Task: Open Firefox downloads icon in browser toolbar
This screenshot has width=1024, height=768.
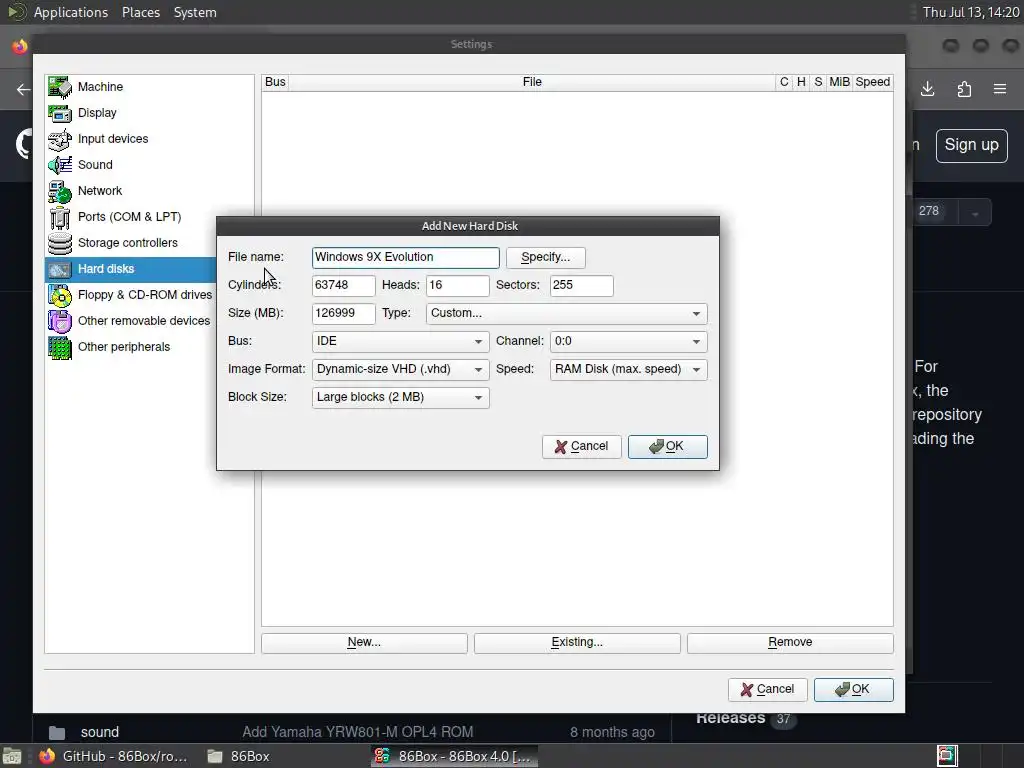Action: click(927, 89)
